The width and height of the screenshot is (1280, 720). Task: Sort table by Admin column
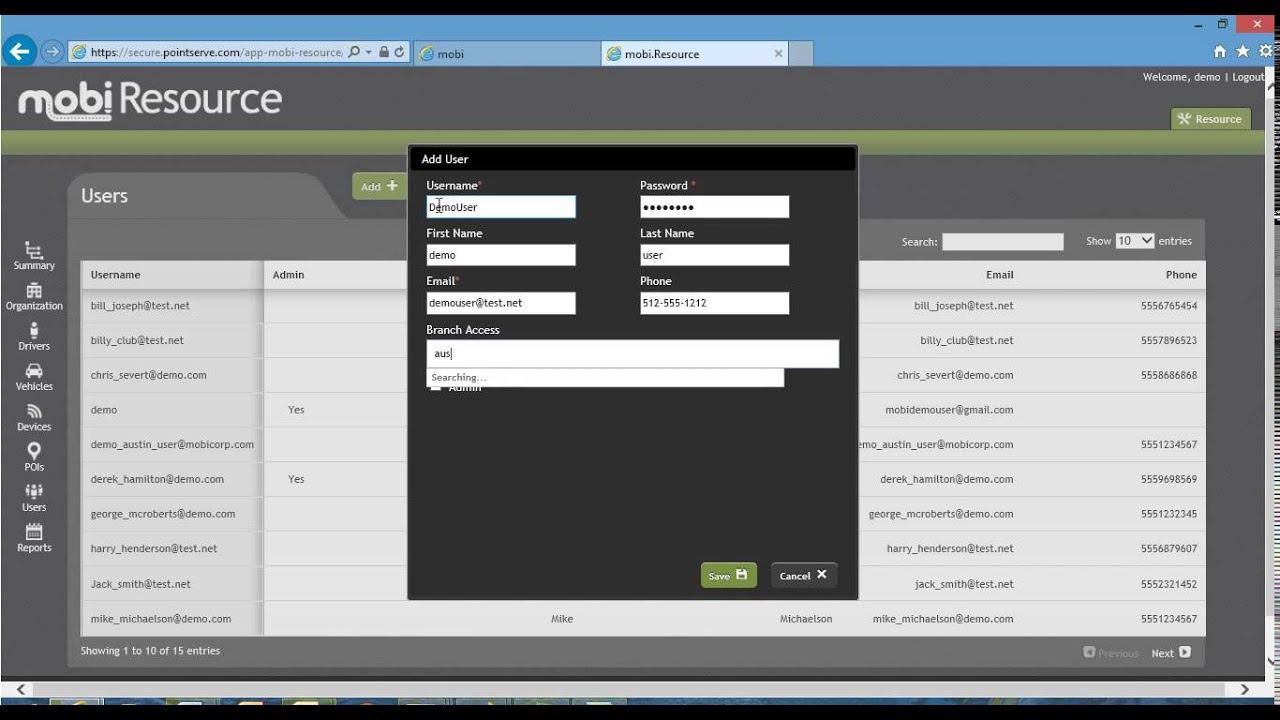(x=288, y=275)
